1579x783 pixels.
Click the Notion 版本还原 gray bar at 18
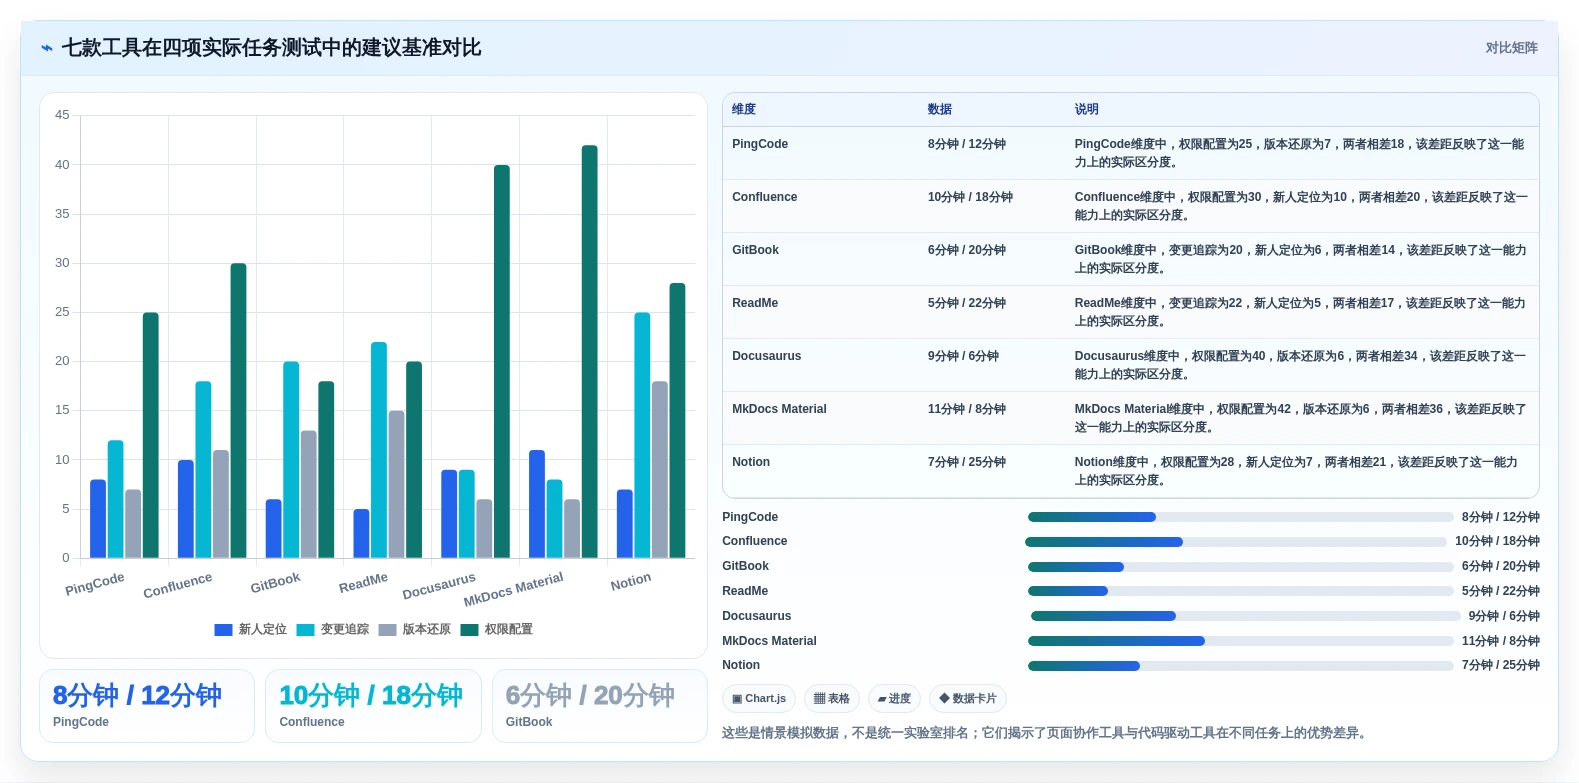pos(660,470)
